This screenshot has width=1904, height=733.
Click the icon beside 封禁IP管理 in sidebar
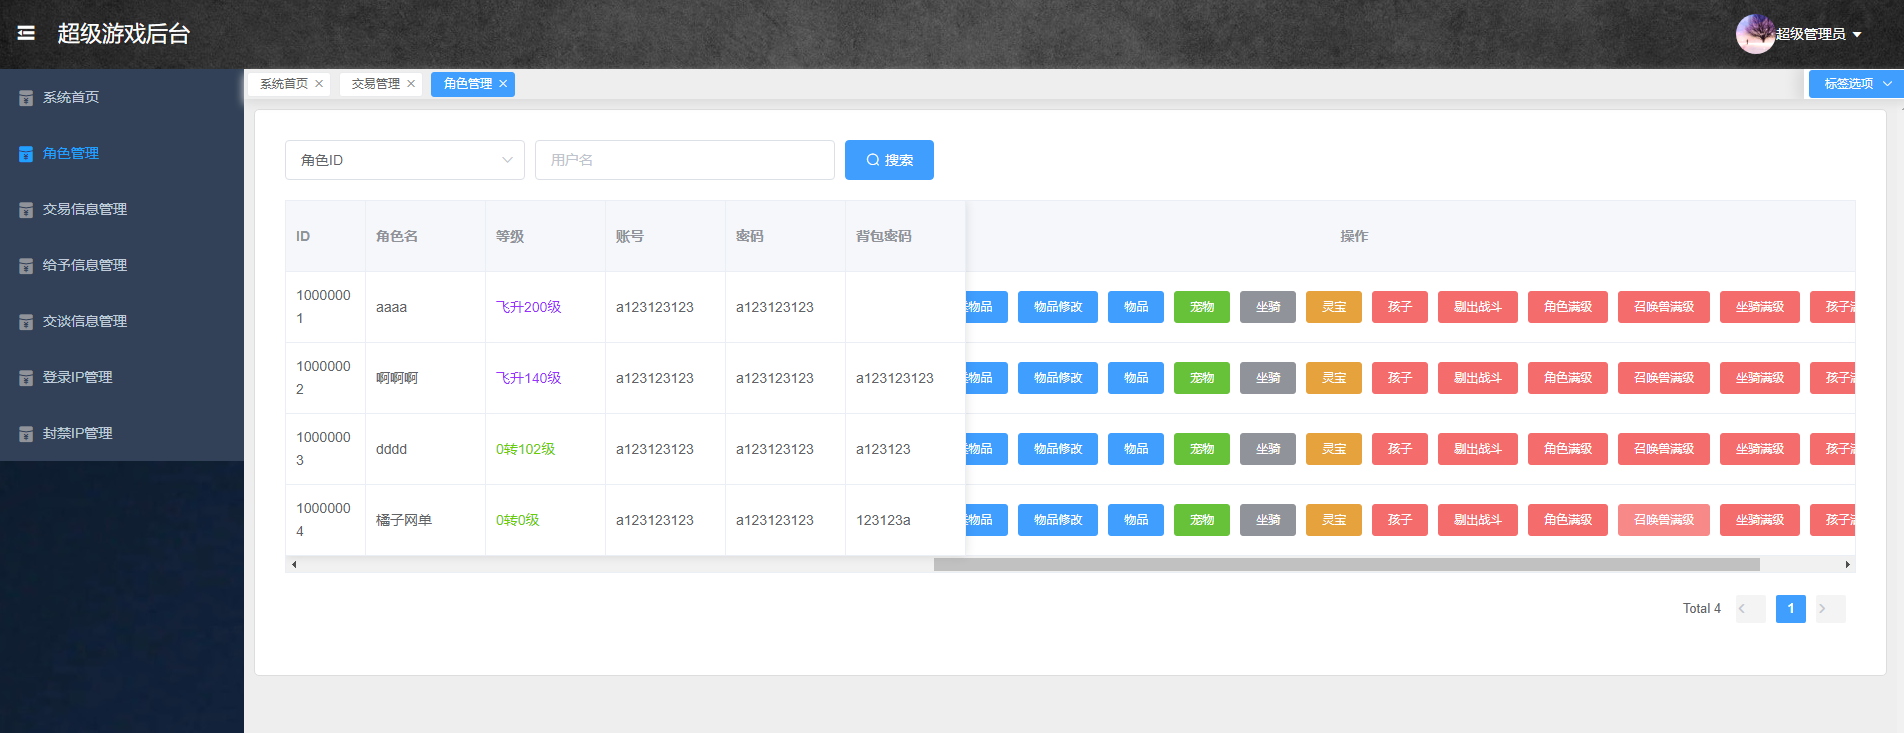click(x=26, y=434)
